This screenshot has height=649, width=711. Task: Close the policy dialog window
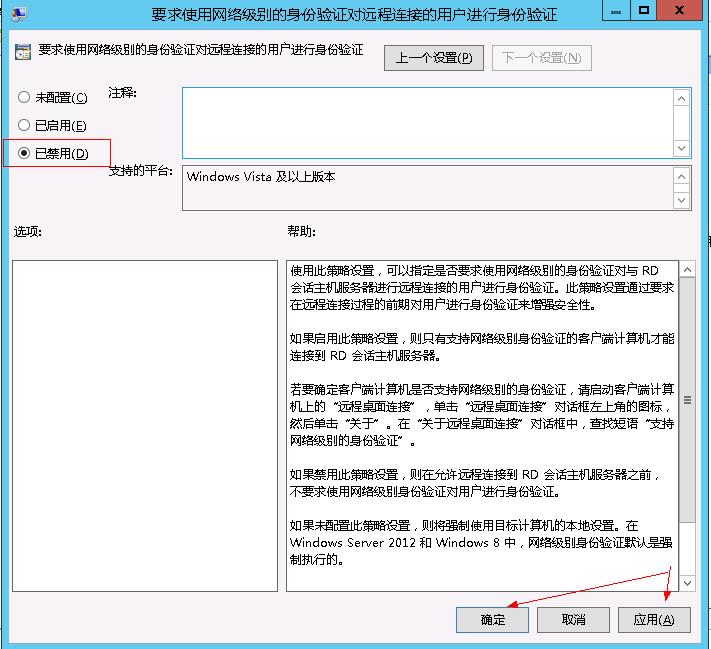[x=679, y=10]
